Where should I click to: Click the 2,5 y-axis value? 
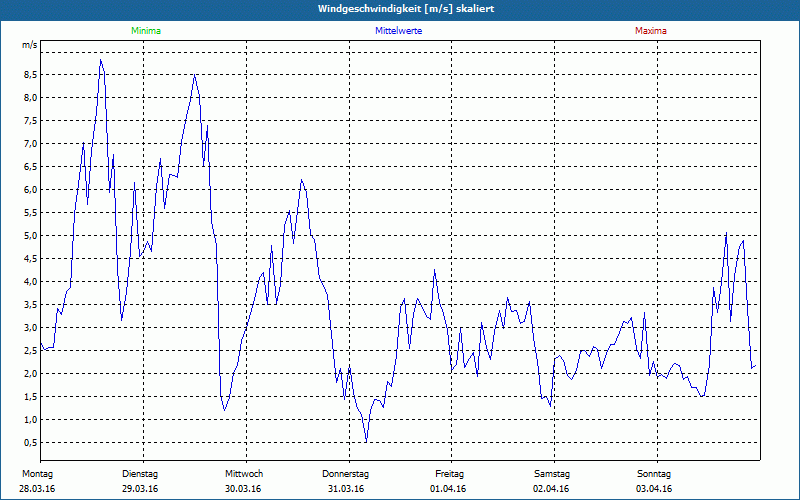[x=31, y=351]
